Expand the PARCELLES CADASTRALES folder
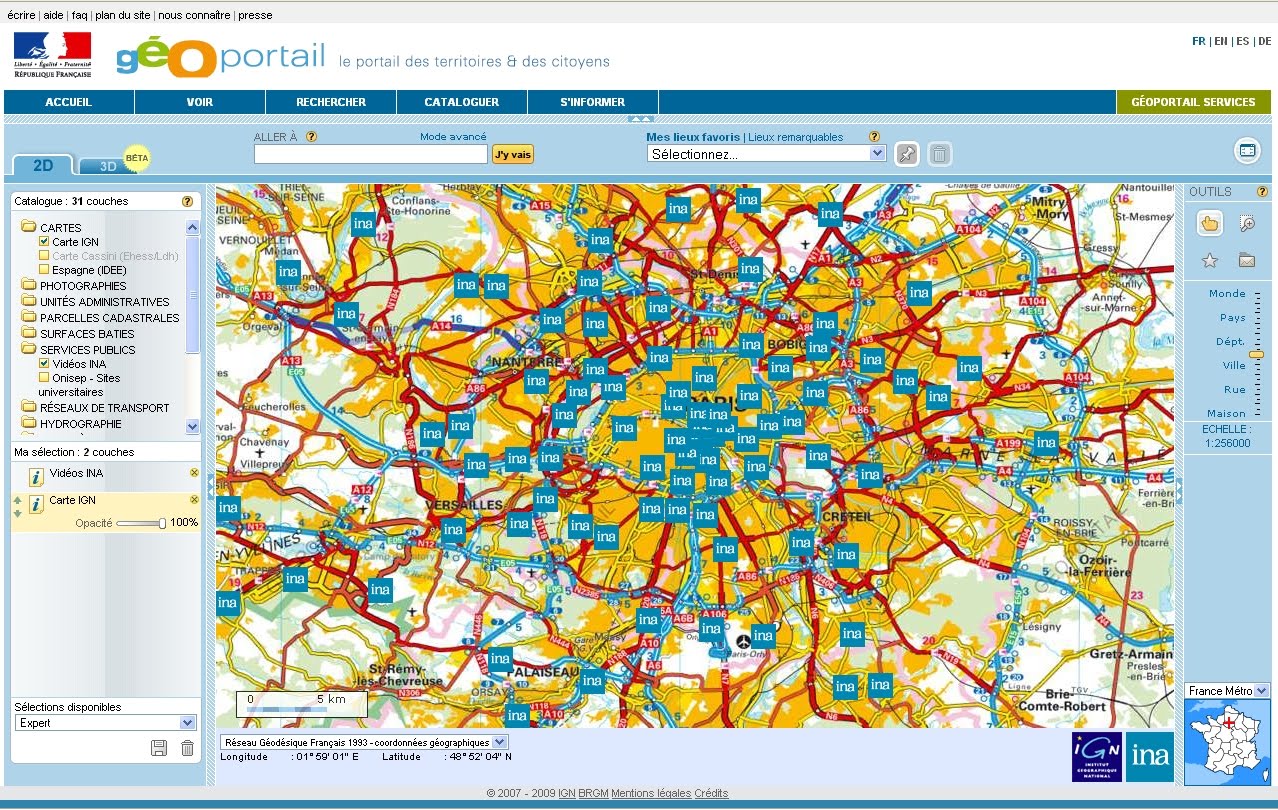This screenshot has height=810, width=1278. pos(29,318)
